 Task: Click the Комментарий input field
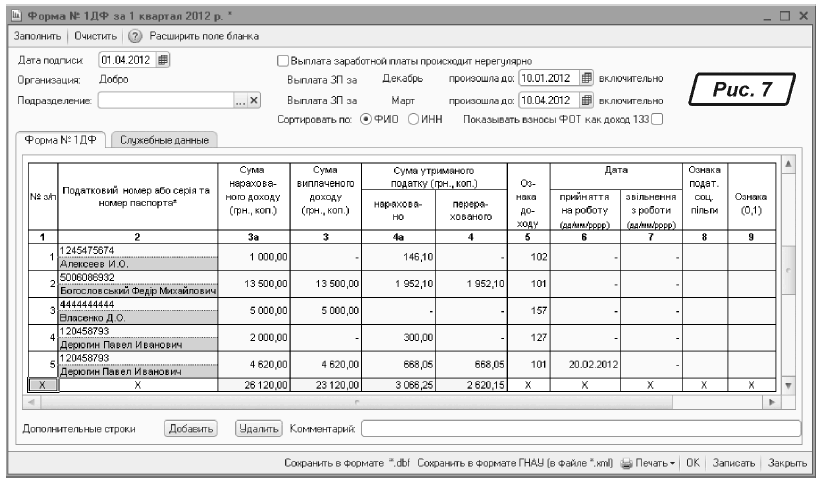coord(580,429)
